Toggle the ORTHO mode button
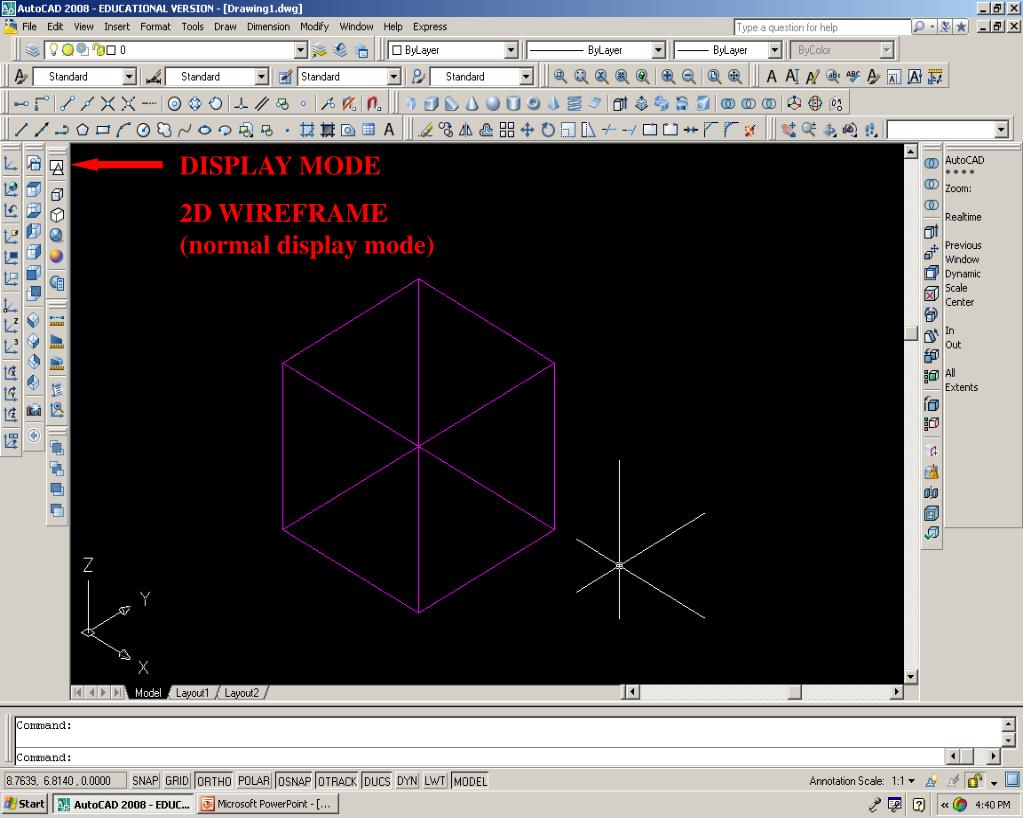Viewport: 1023px width, 818px height. click(214, 781)
